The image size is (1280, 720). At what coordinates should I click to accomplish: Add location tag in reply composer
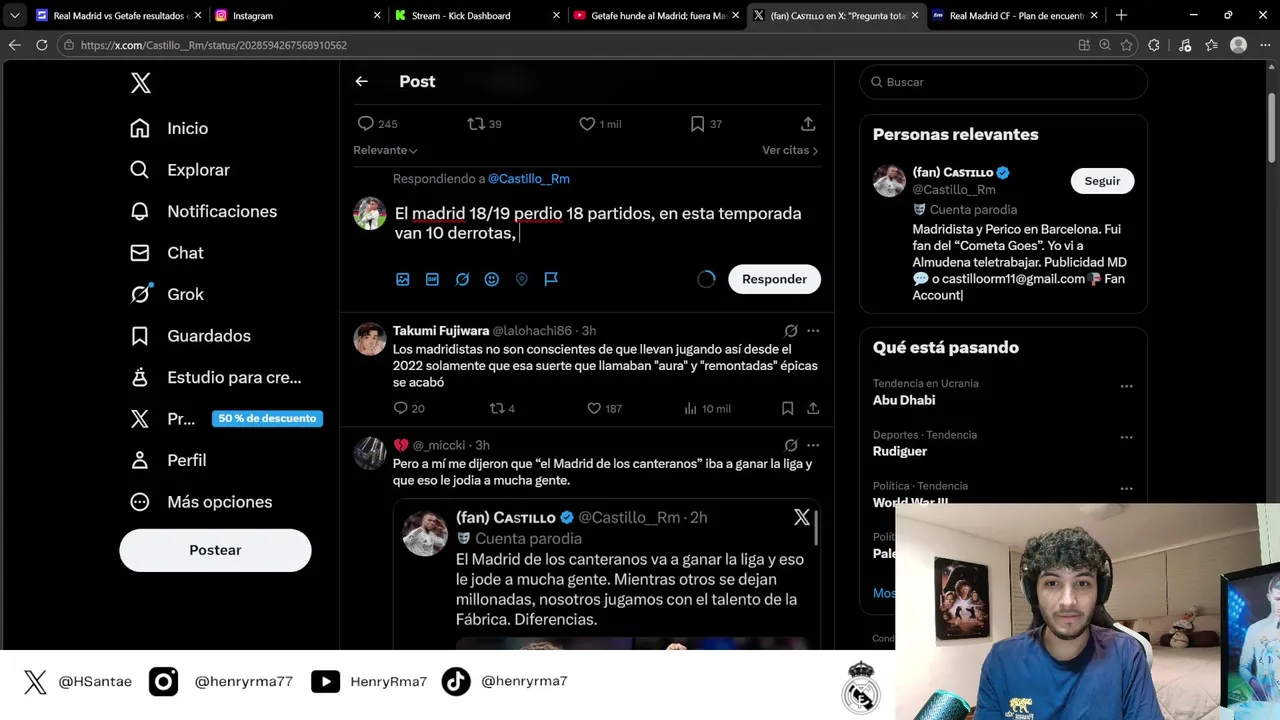(521, 279)
